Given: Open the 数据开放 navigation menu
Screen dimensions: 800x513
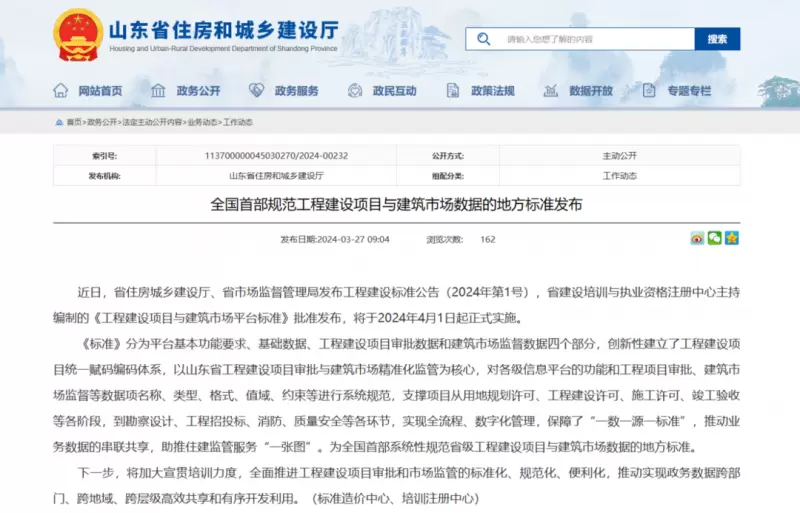Looking at the screenshot, I should 591,91.
